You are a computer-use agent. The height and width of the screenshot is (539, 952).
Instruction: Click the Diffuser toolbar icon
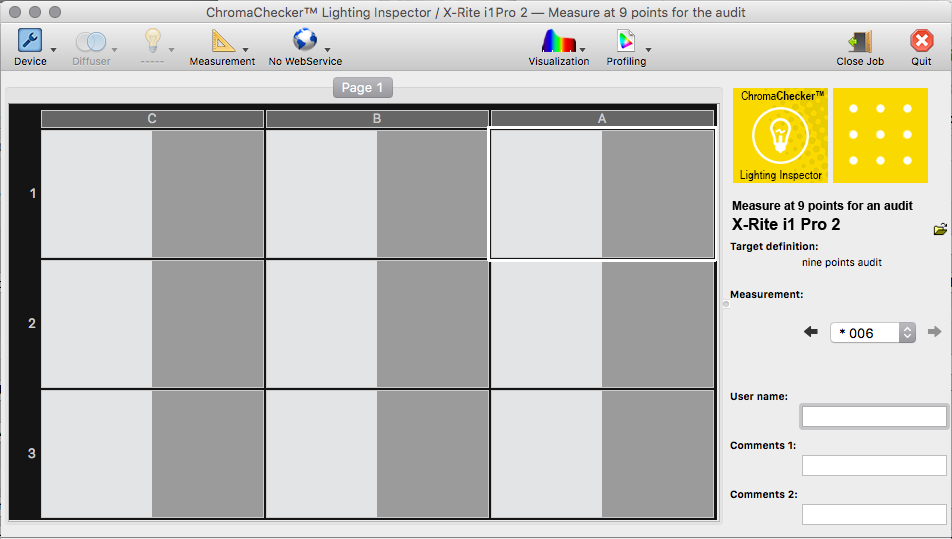91,41
